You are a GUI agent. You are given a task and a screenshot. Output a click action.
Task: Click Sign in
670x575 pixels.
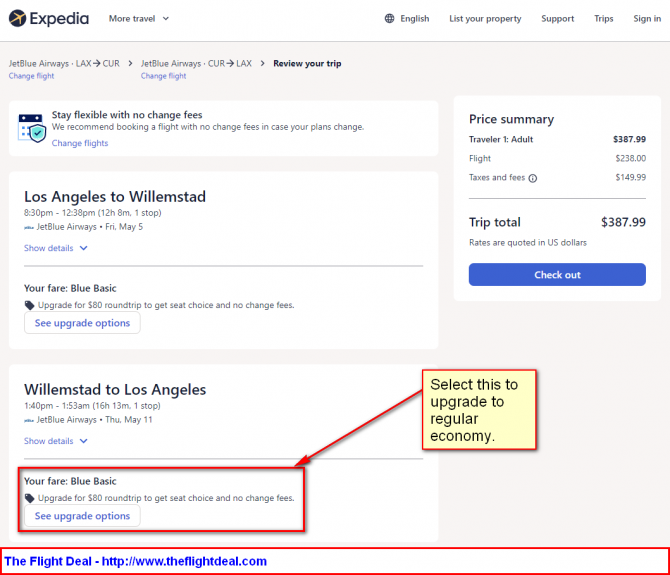647,18
